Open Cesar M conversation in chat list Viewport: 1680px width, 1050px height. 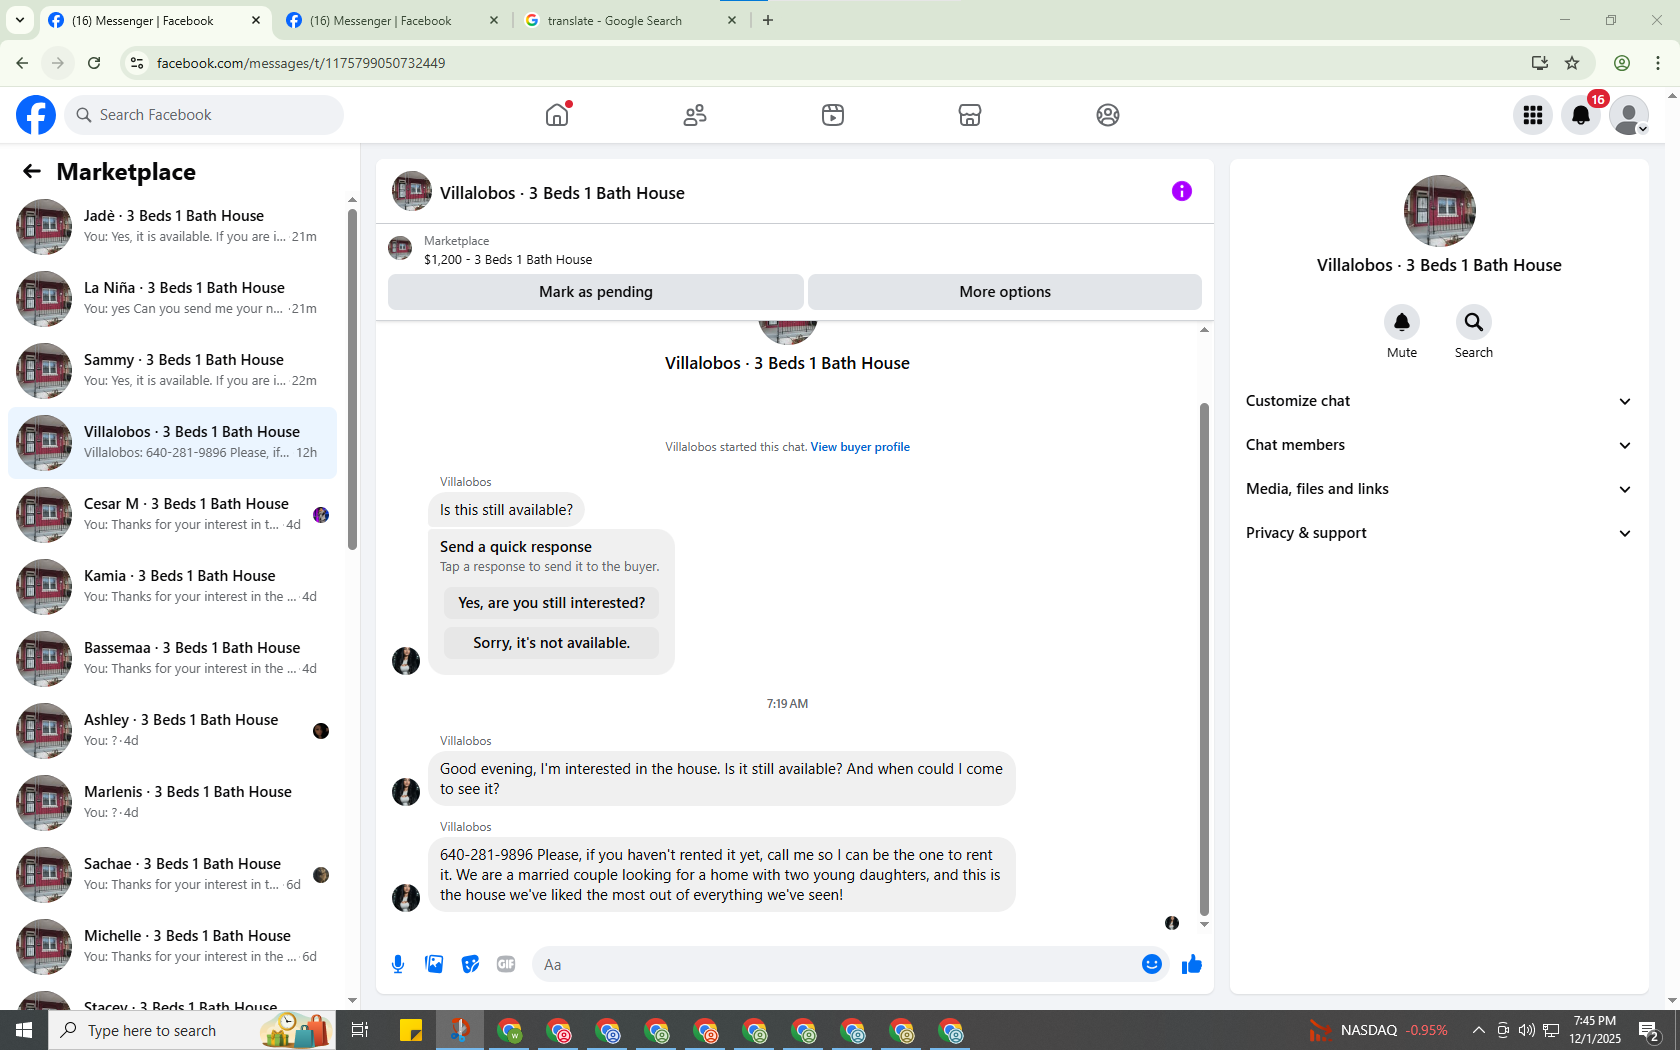click(173, 515)
